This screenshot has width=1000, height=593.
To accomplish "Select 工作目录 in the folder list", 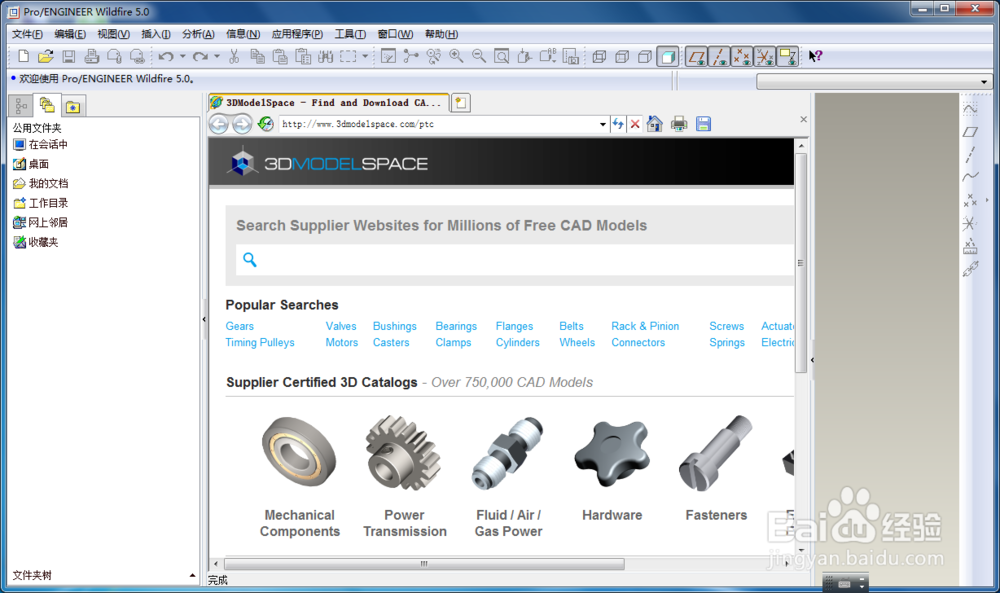I will [x=41, y=203].
